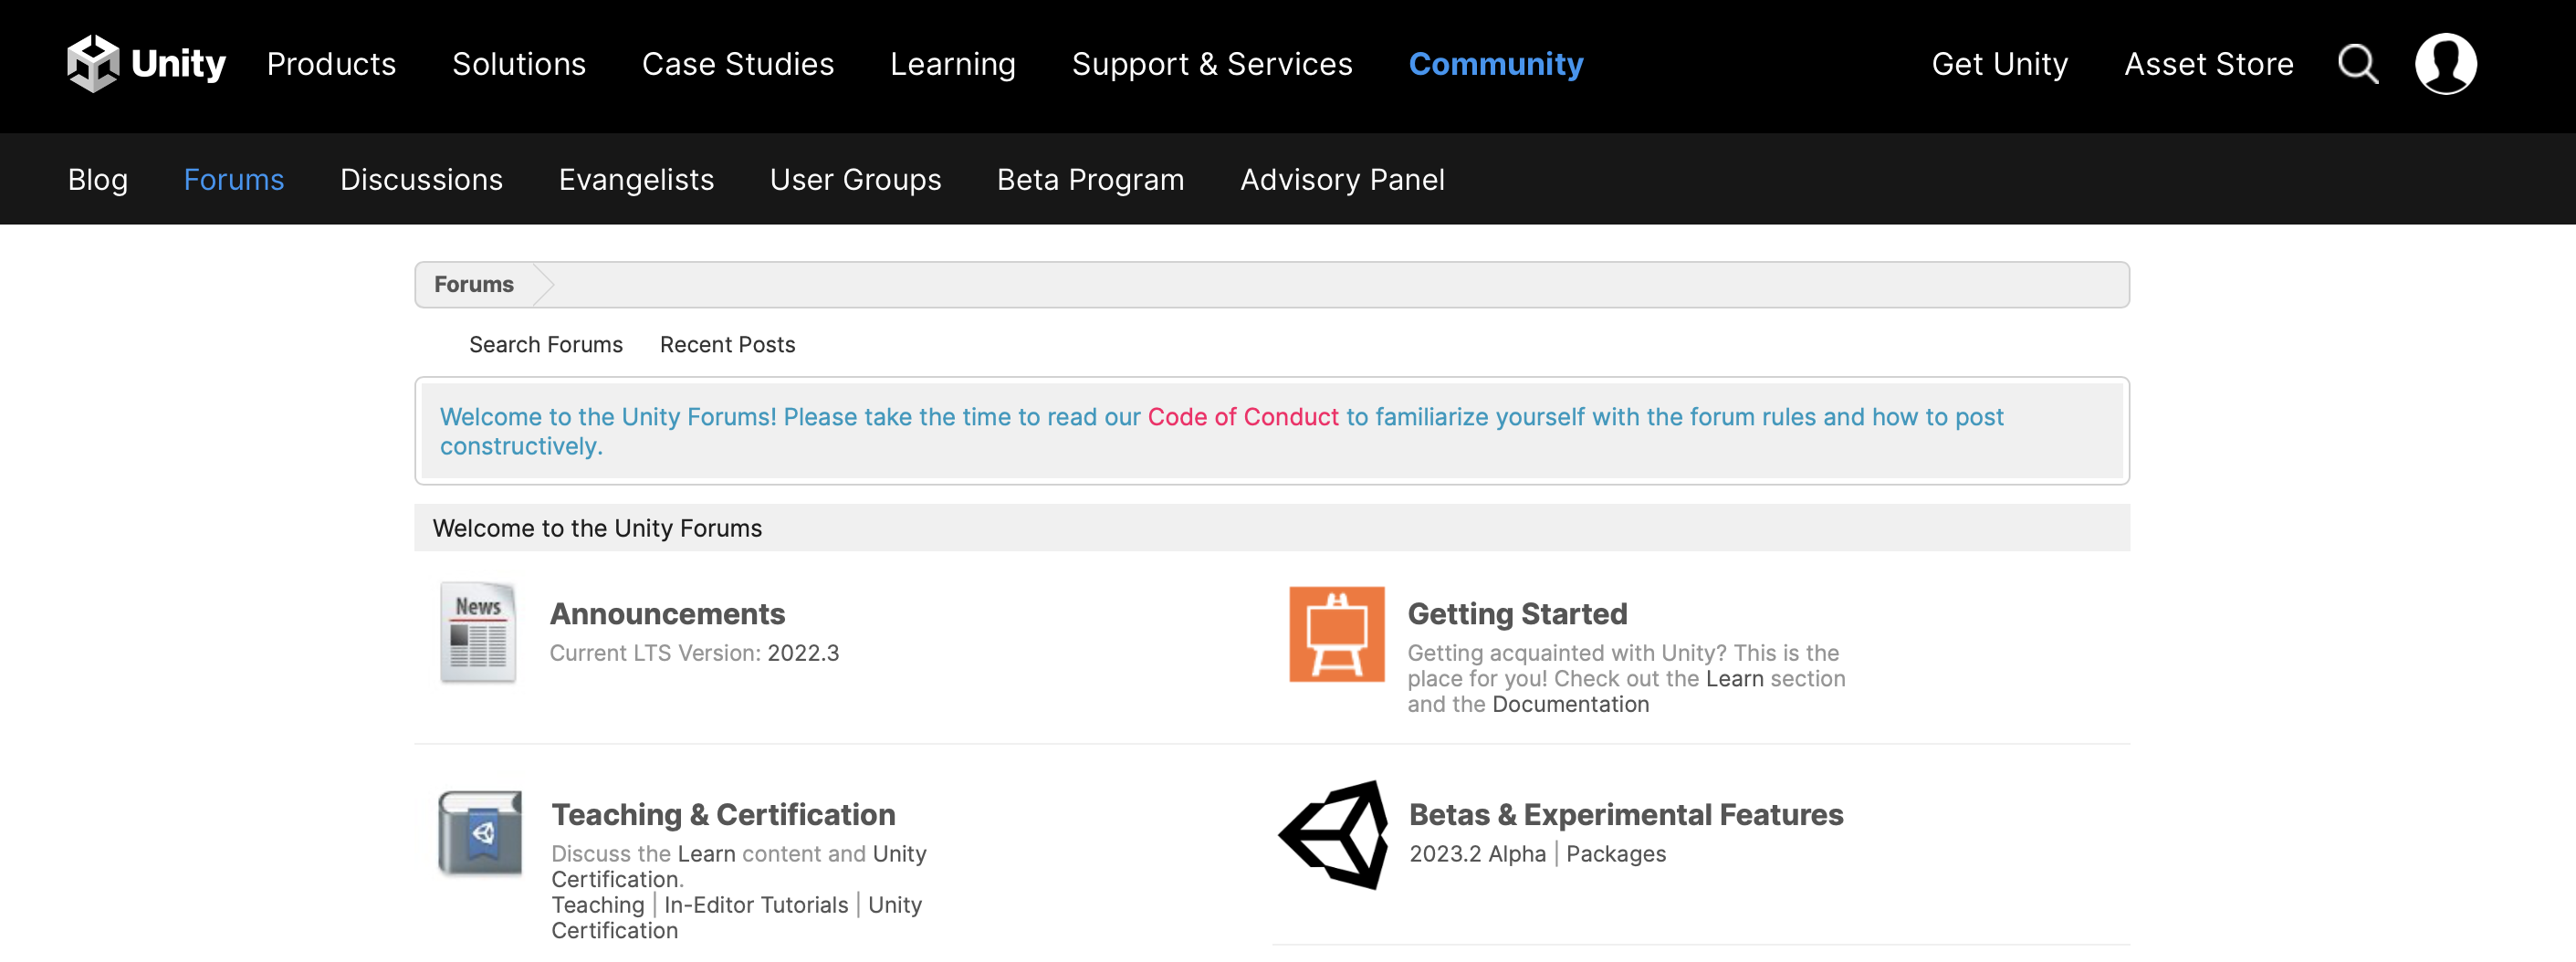This screenshot has width=2576, height=962.
Task: Open the Packages subforum
Action: [x=1616, y=853]
